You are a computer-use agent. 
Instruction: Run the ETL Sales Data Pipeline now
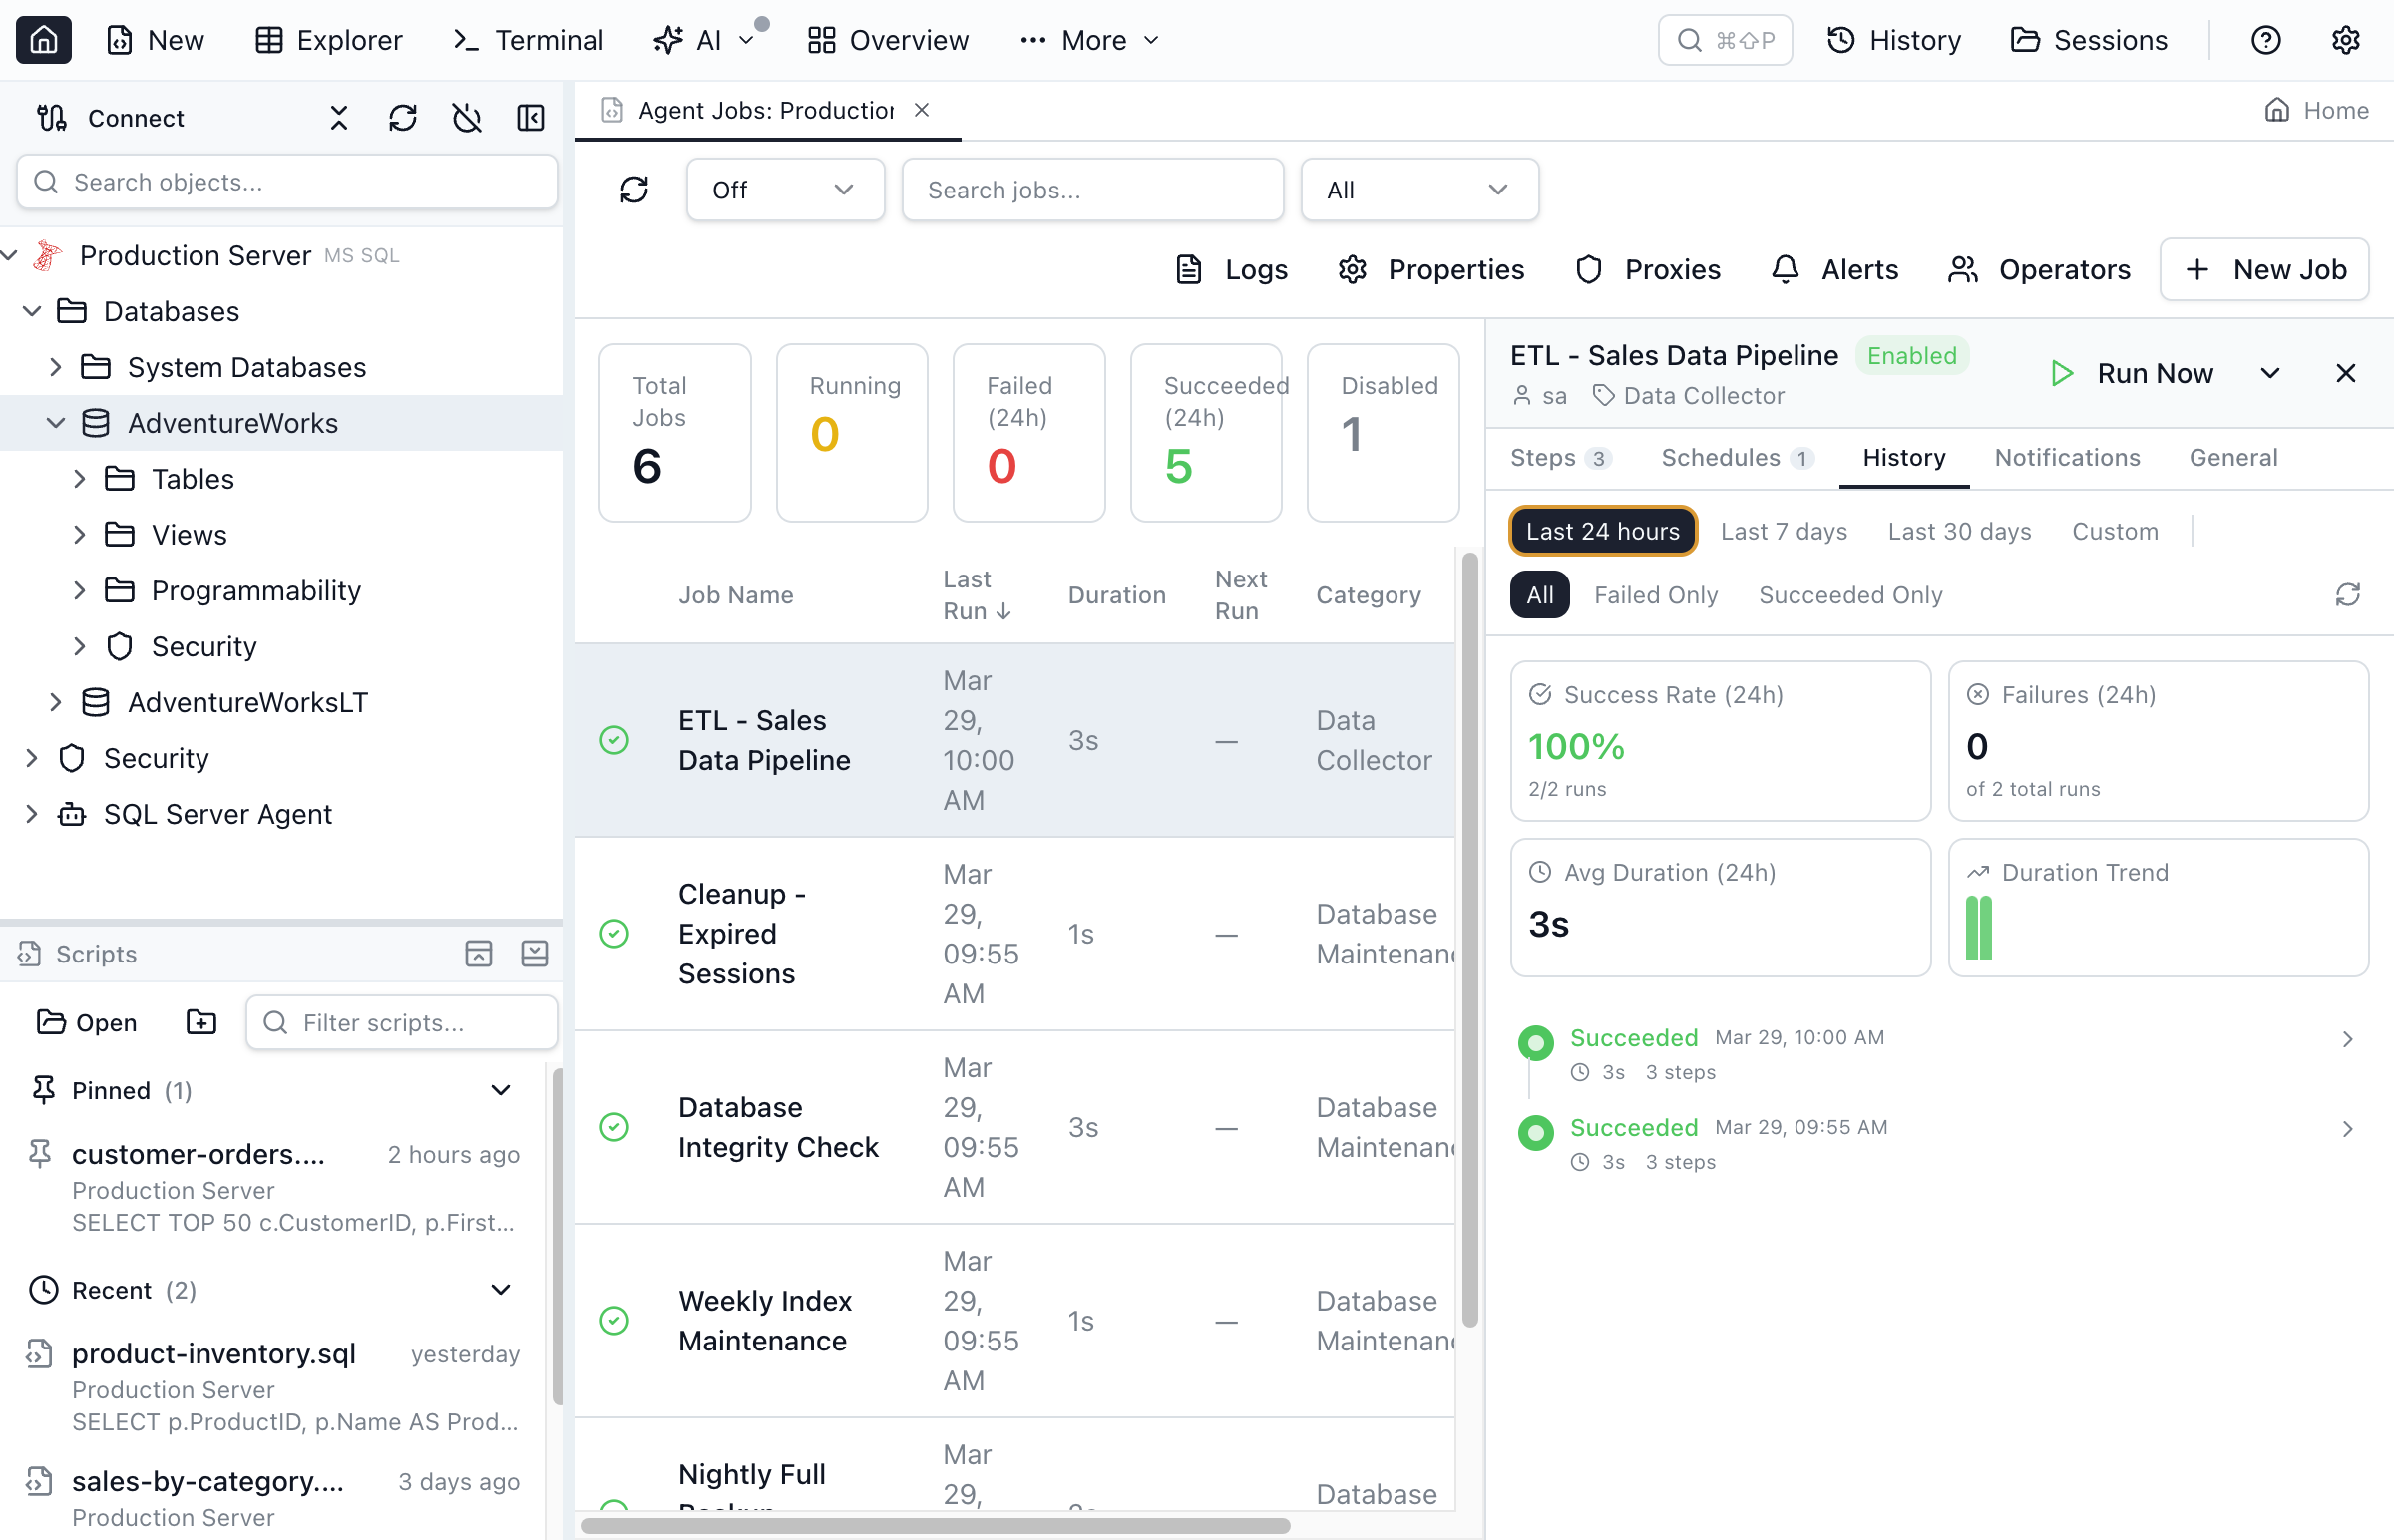point(2135,372)
